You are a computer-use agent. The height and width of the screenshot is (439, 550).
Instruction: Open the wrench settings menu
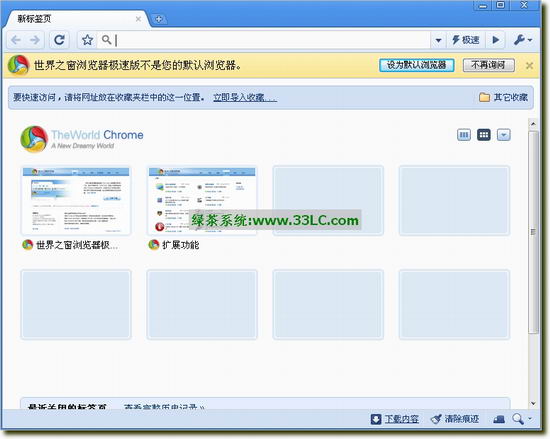point(523,40)
